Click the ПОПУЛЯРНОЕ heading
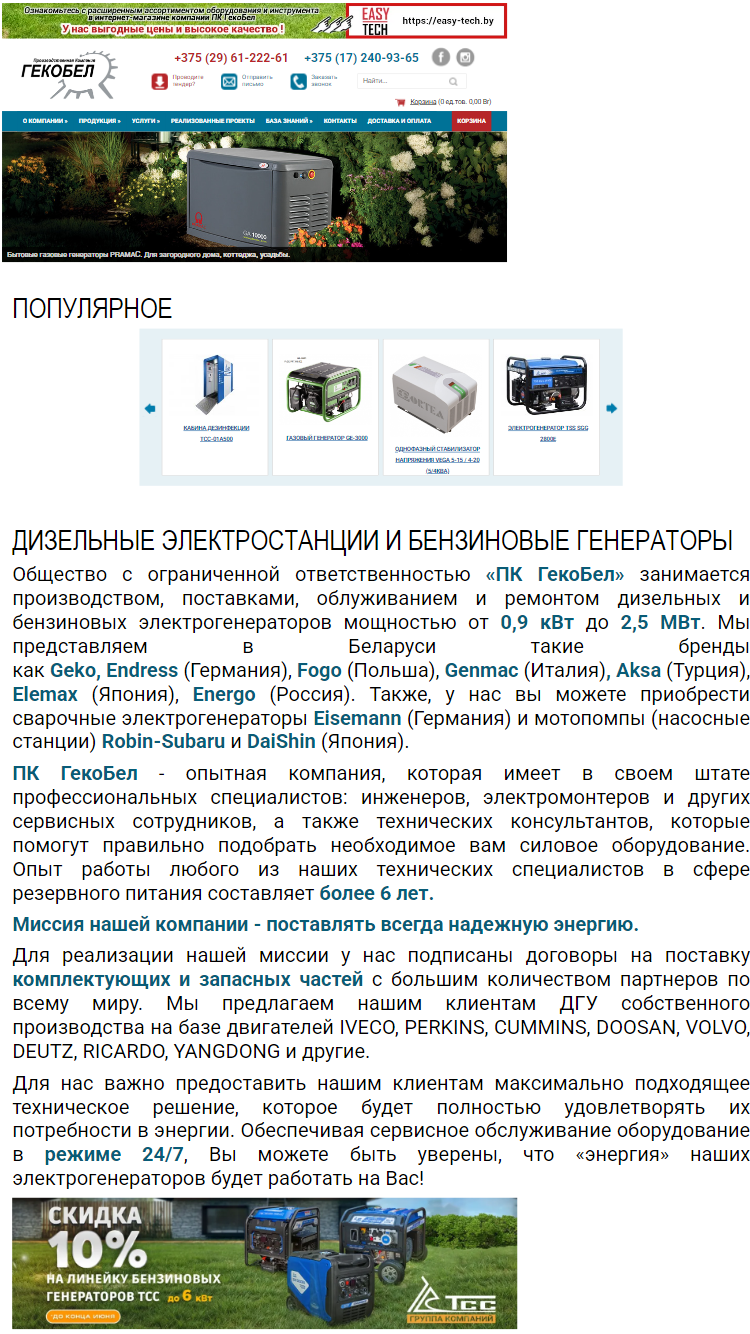This screenshot has width=750, height=1334. tap(92, 308)
